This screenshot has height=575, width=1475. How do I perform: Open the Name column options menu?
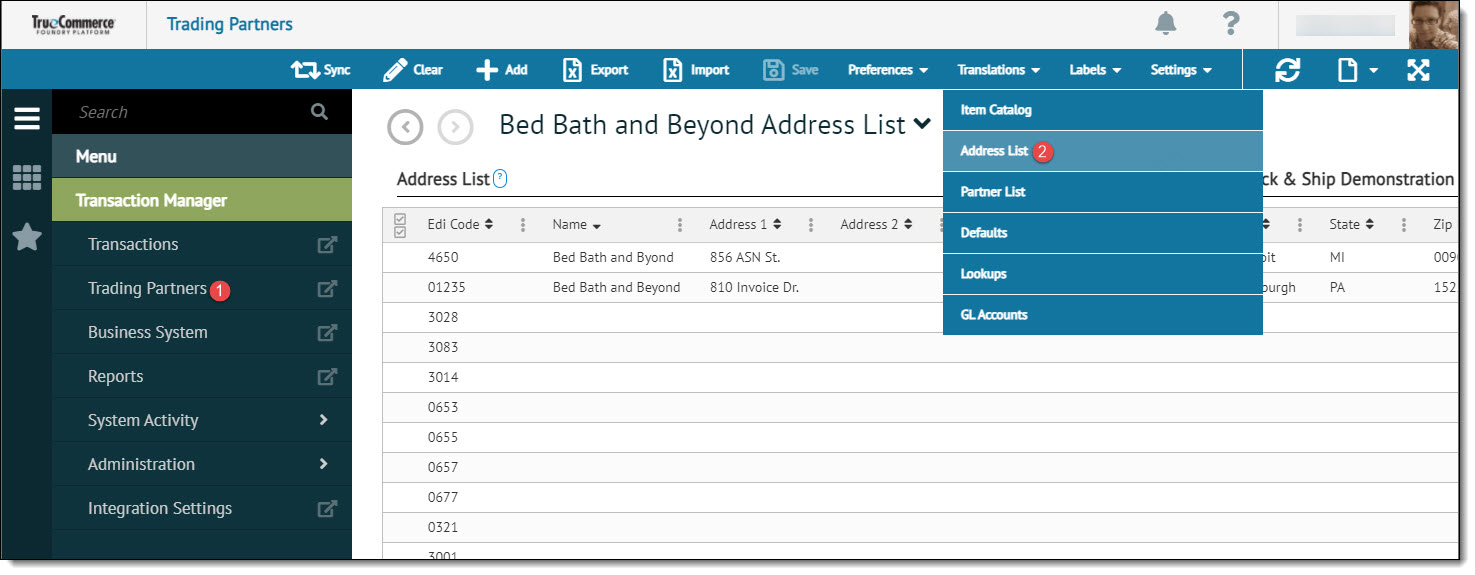680,225
